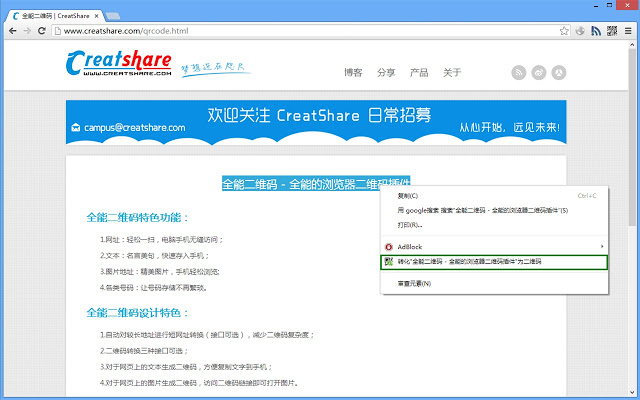
Task: Bookmark page with the star icon
Action: (564, 31)
